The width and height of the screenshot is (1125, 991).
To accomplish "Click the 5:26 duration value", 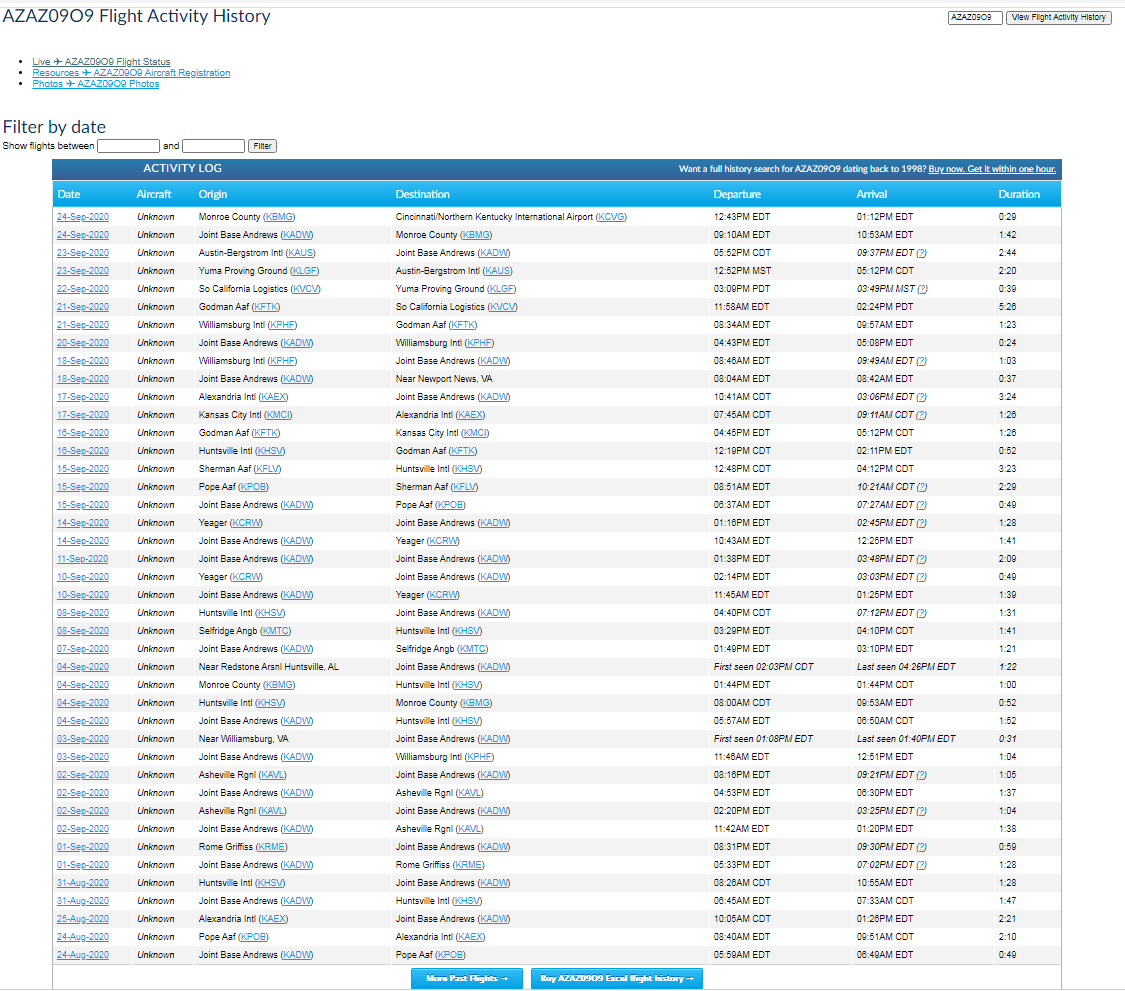I will coord(1007,306).
